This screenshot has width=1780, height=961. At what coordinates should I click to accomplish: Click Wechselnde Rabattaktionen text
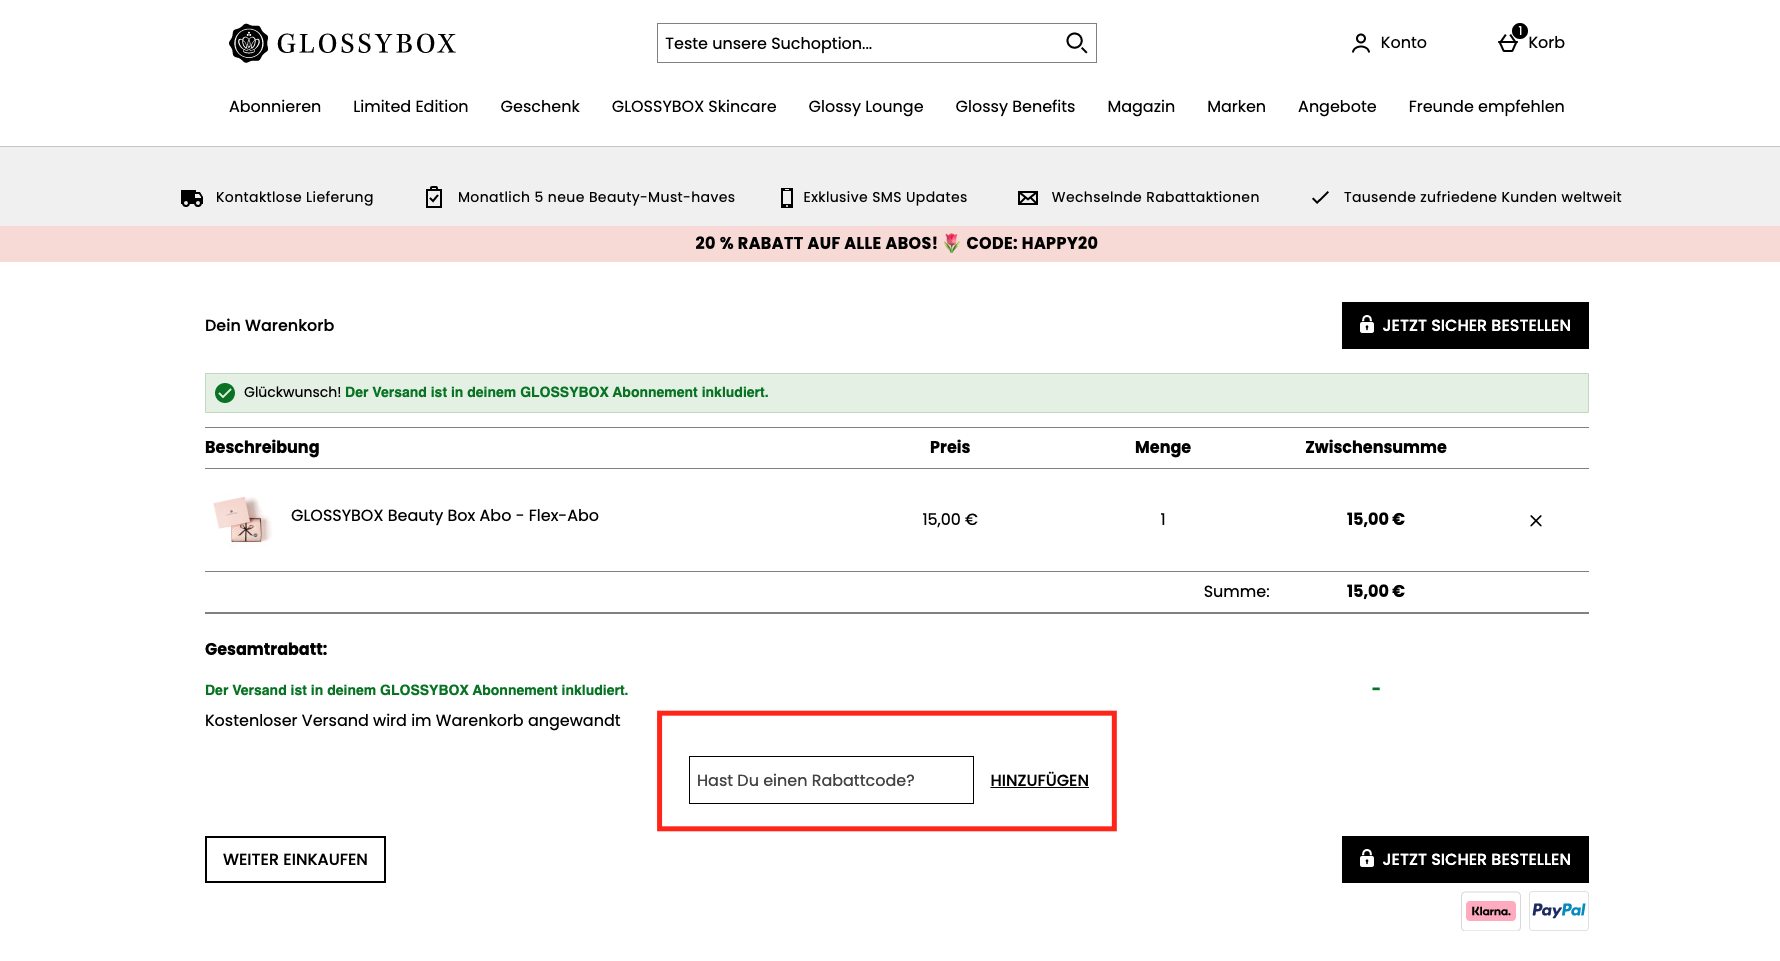pyautogui.click(x=1155, y=198)
